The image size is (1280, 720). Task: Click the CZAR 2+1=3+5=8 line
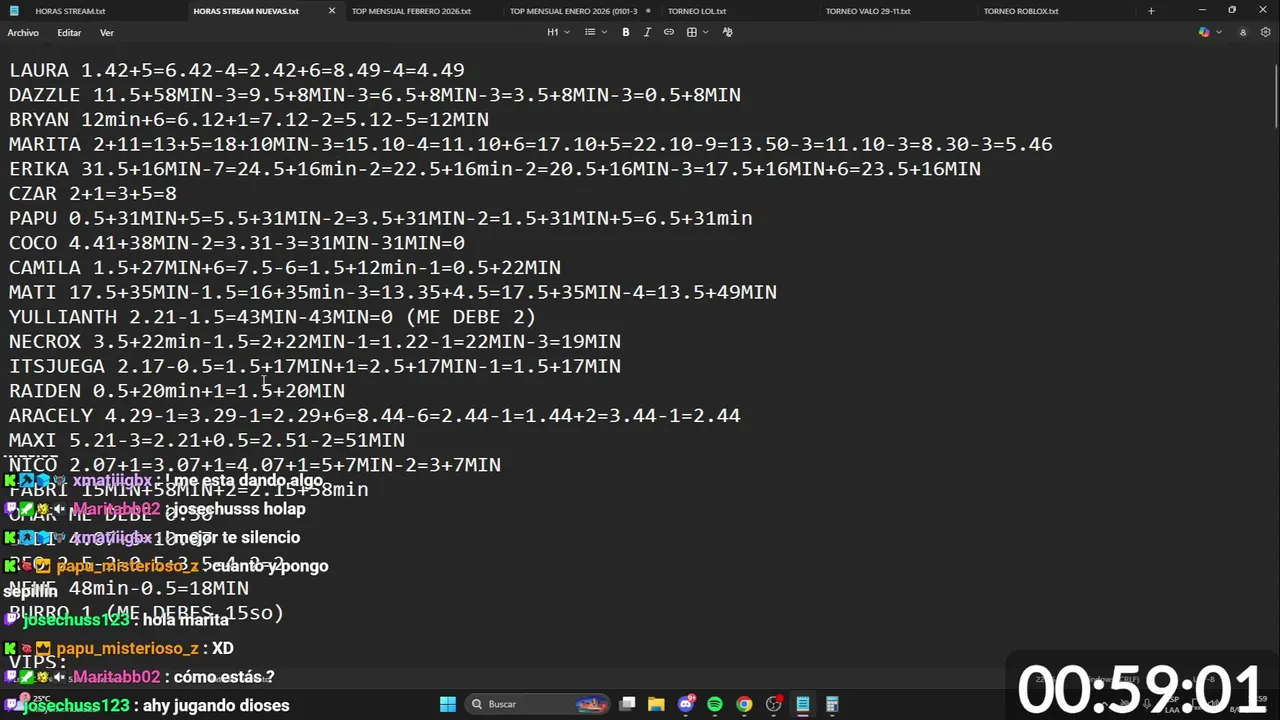point(93,194)
